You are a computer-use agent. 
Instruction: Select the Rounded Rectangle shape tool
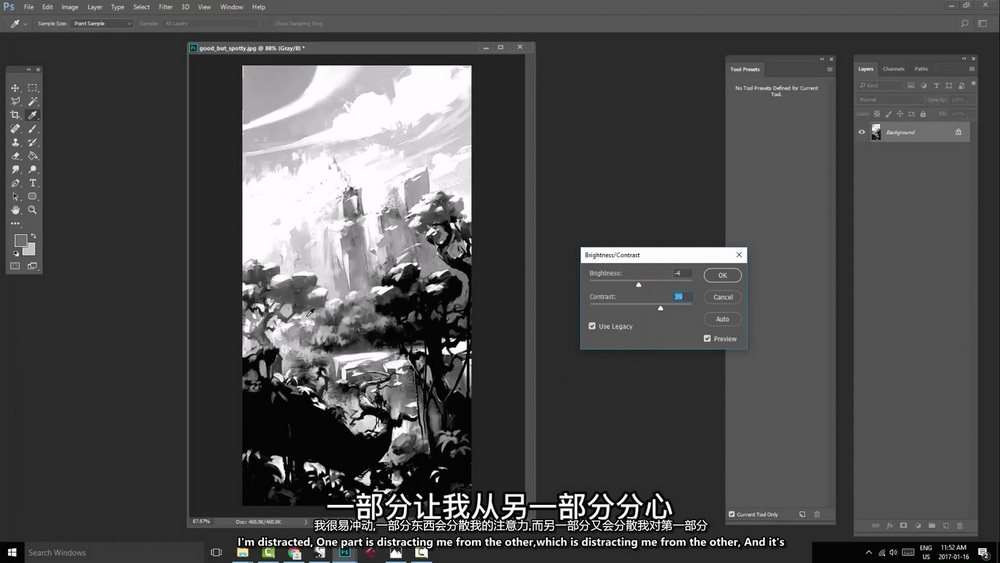coord(33,196)
